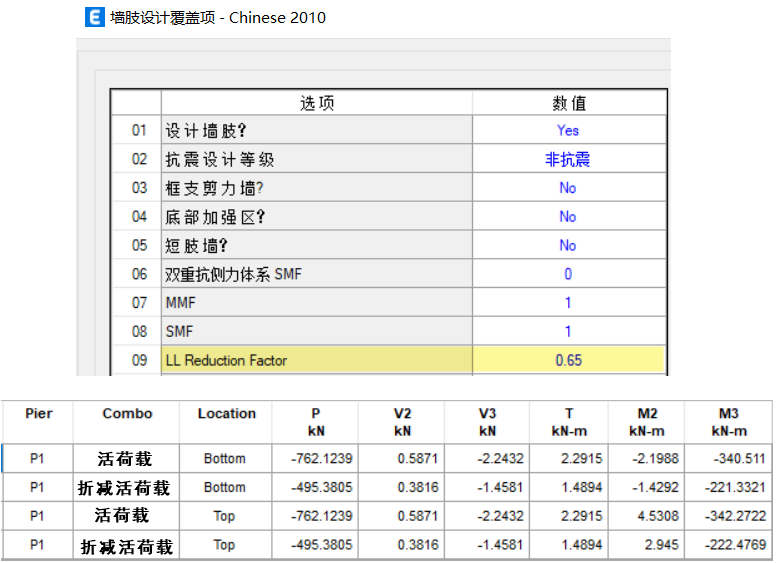Click the 选项 column header
Image resolution: width=777 pixels, height=563 pixels.
click(316, 103)
